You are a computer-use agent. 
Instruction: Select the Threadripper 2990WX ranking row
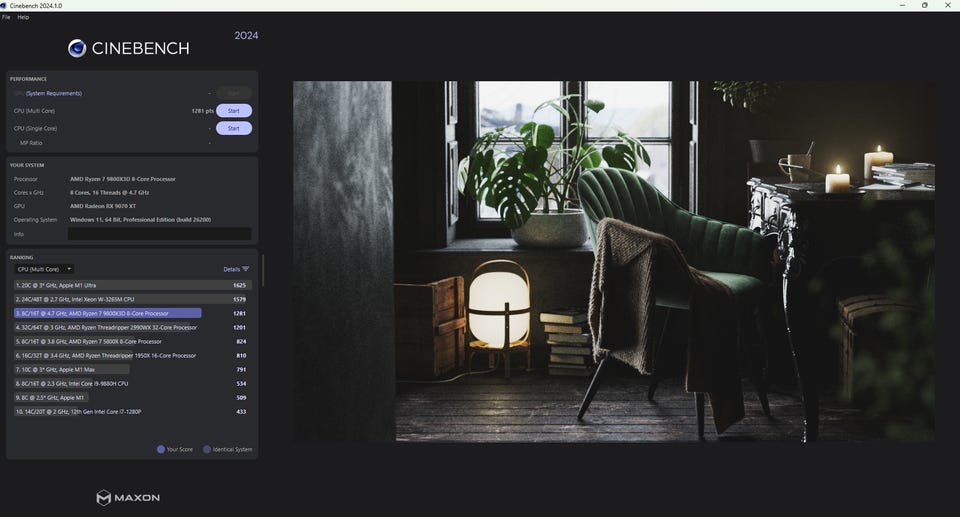[x=132, y=328]
